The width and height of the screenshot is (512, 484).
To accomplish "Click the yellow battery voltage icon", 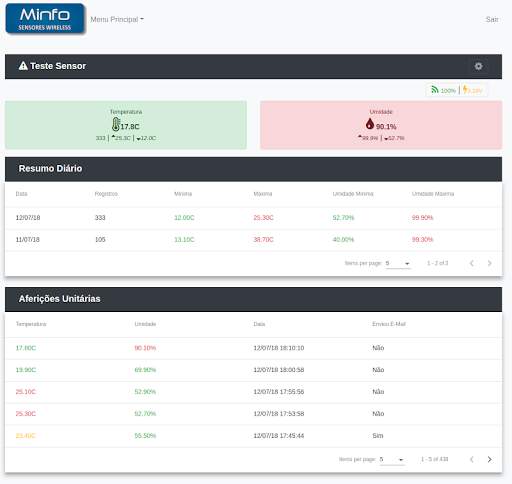I will point(466,90).
